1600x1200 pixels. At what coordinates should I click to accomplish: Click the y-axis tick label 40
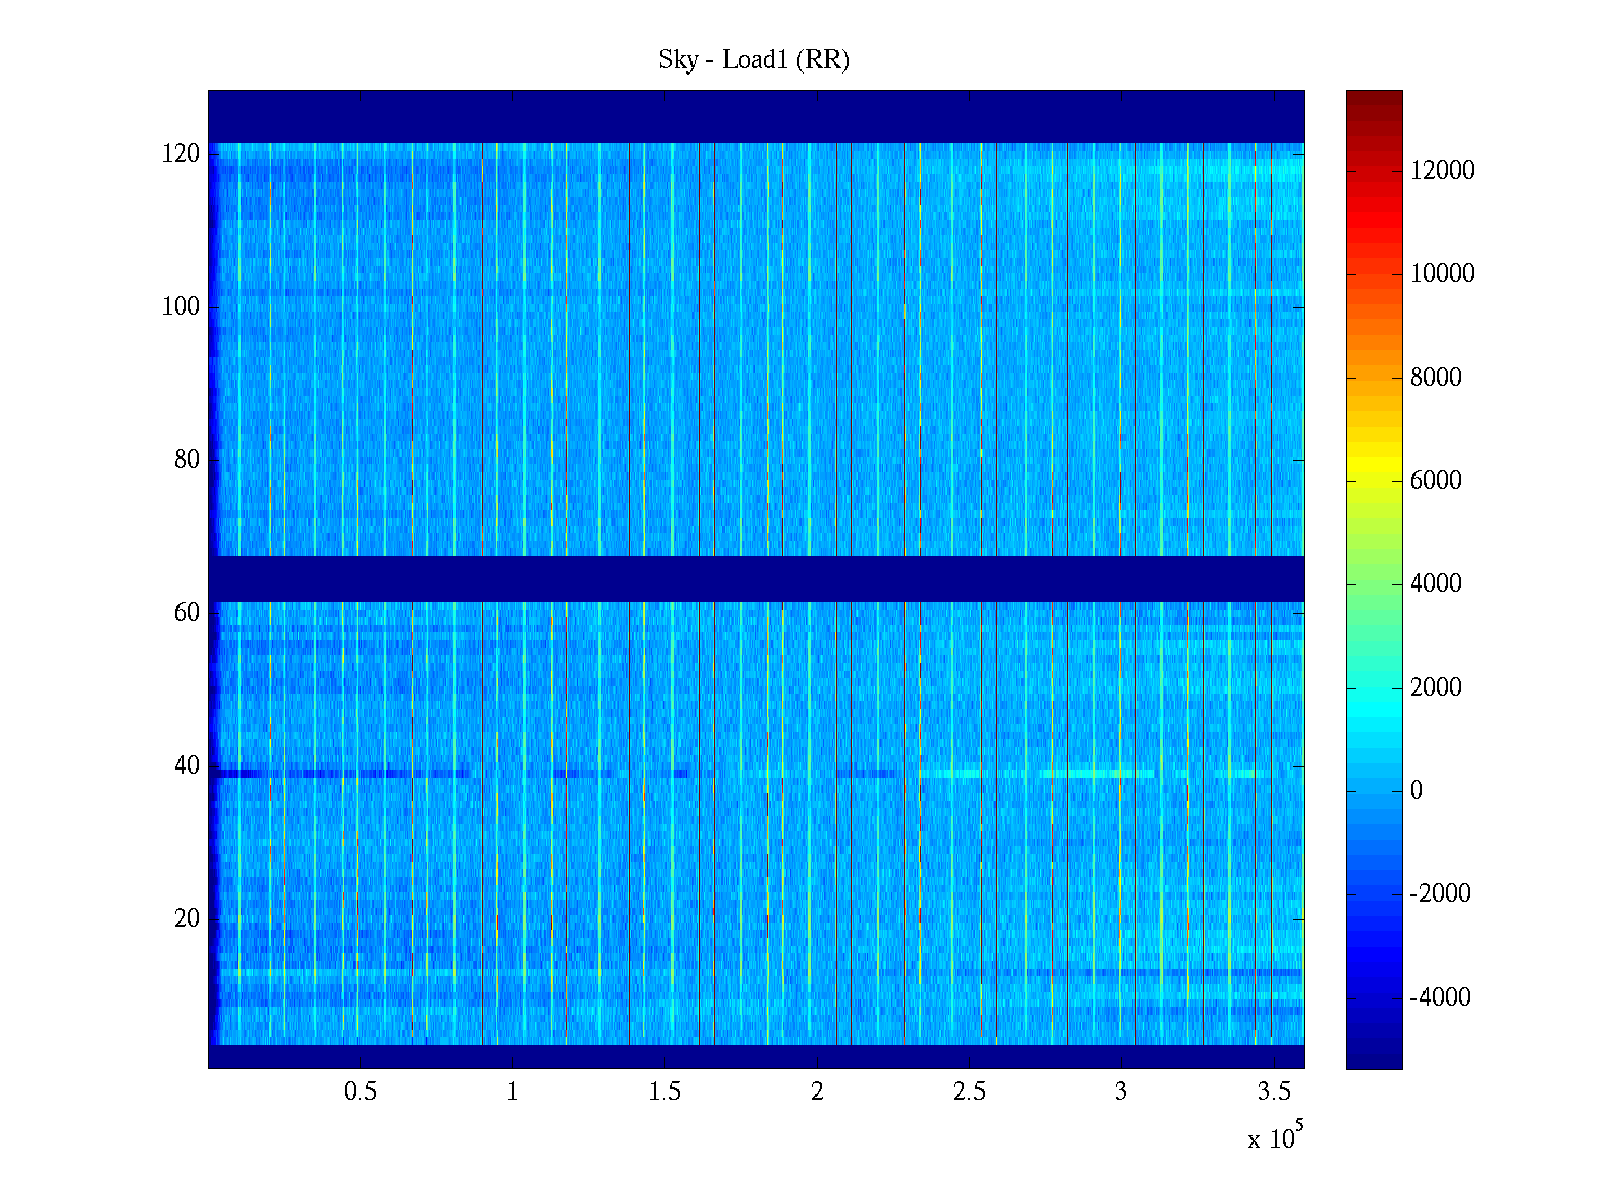point(186,766)
